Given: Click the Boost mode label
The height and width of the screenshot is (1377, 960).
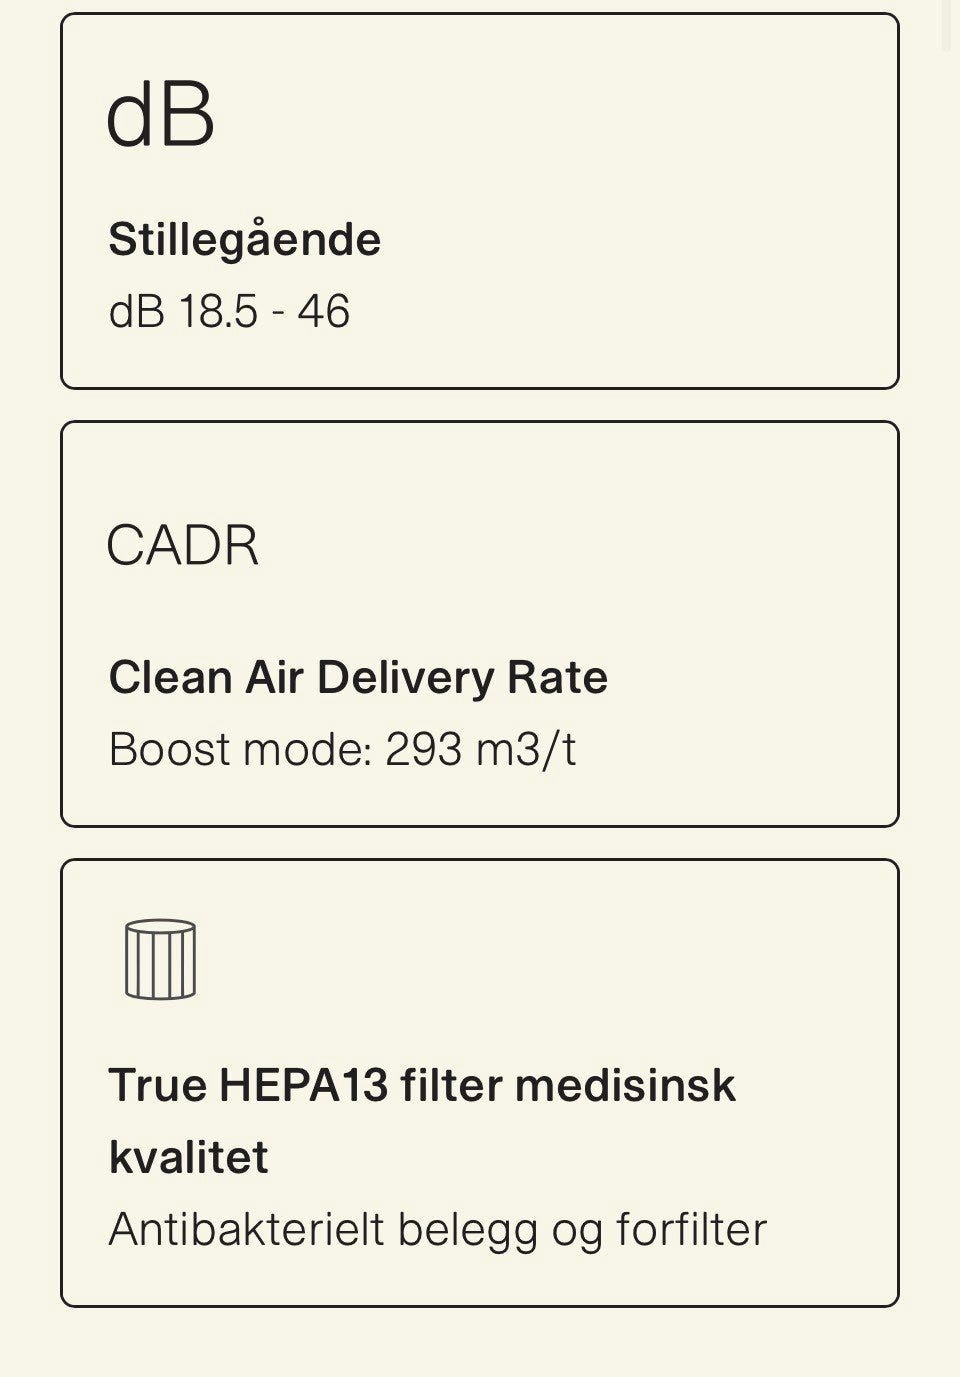Looking at the screenshot, I should [x=240, y=749].
